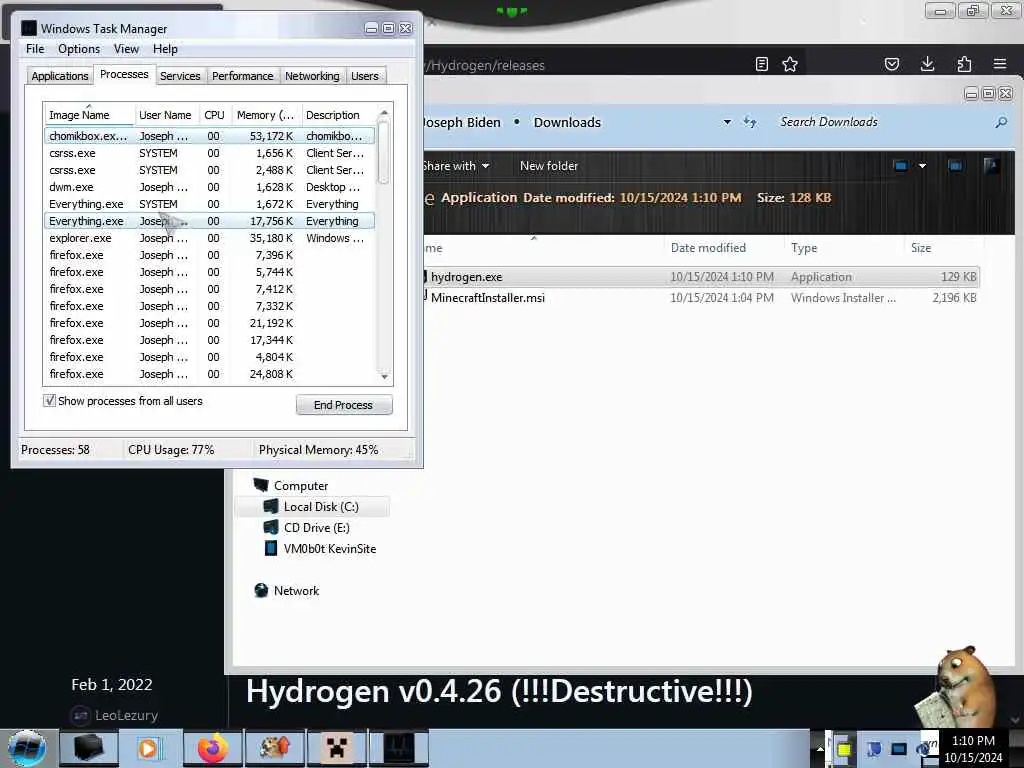Switch to the Users tab
The width and height of the screenshot is (1024, 768).
[364, 76]
